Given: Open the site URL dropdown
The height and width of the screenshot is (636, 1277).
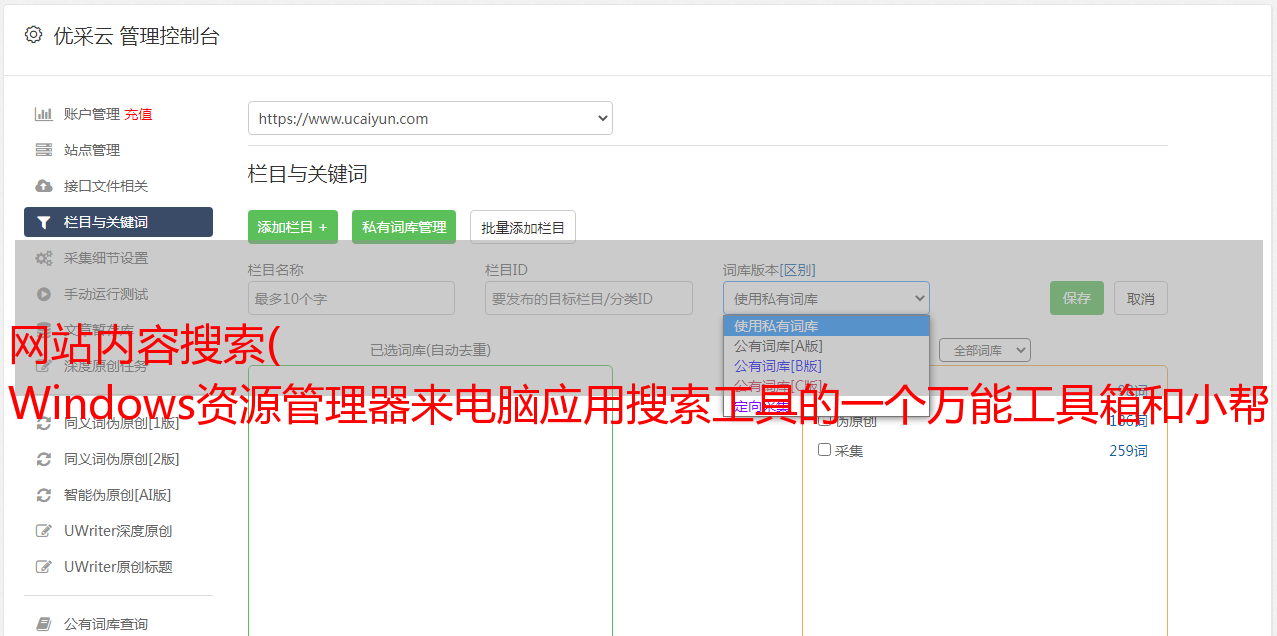Looking at the screenshot, I should [430, 118].
